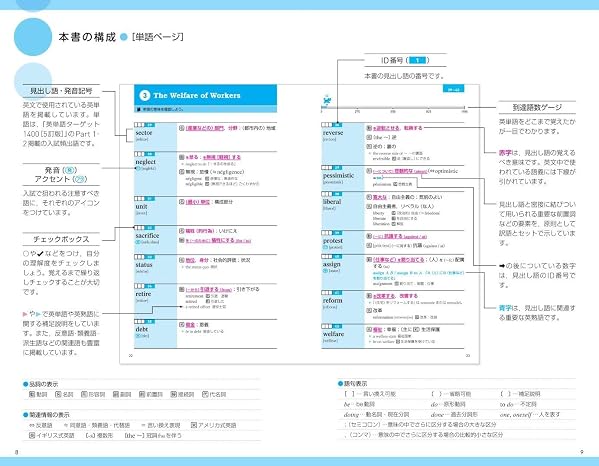Image resolution: width=599 pixels, height=466 pixels.
Task: Click the legend heading 関連情報の表示
Action: coord(50,414)
